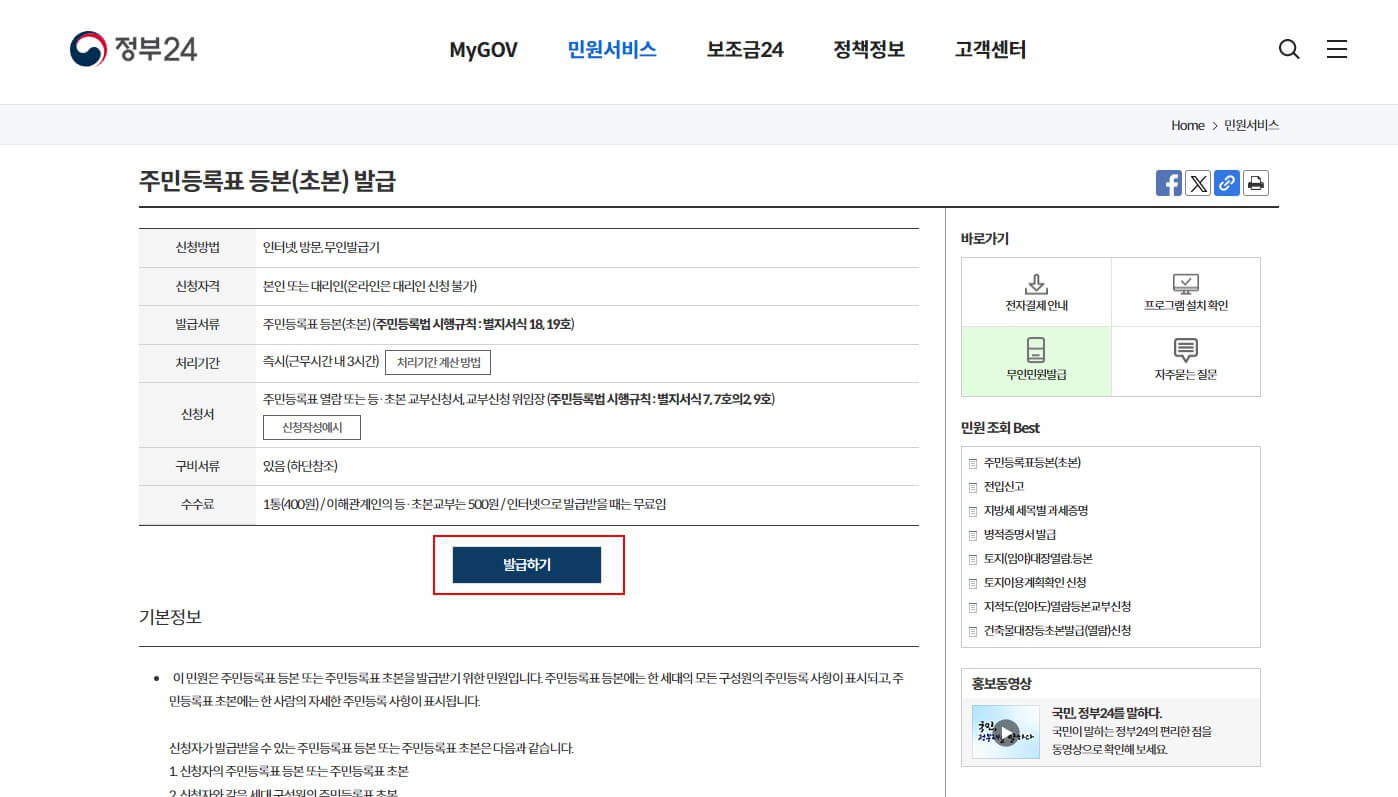Open 무인민원발급 shortcut
This screenshot has height=797, width=1398.
(1036, 361)
